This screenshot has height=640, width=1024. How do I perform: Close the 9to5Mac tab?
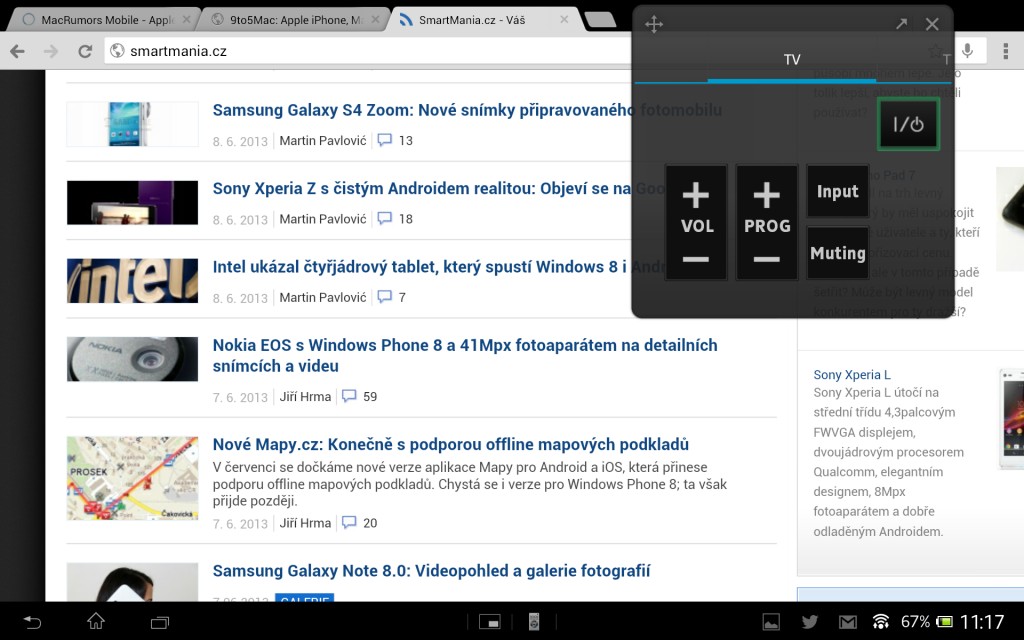[375, 20]
